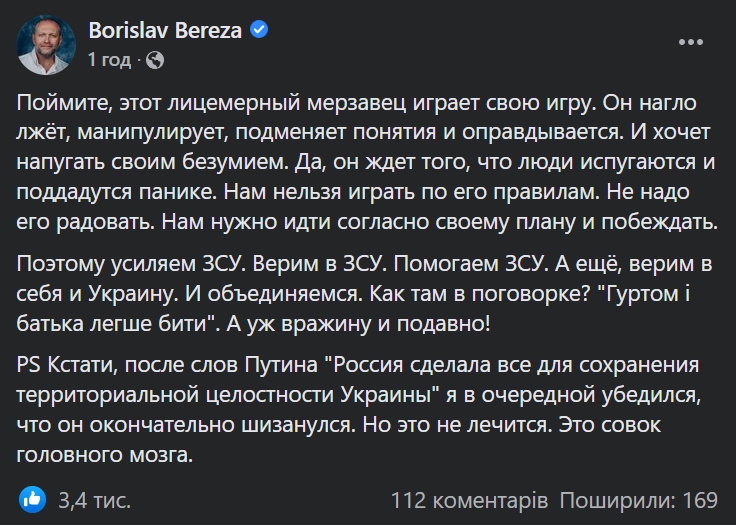
Task: Open Borislav Bereza's profile picture
Action: click(x=46, y=45)
